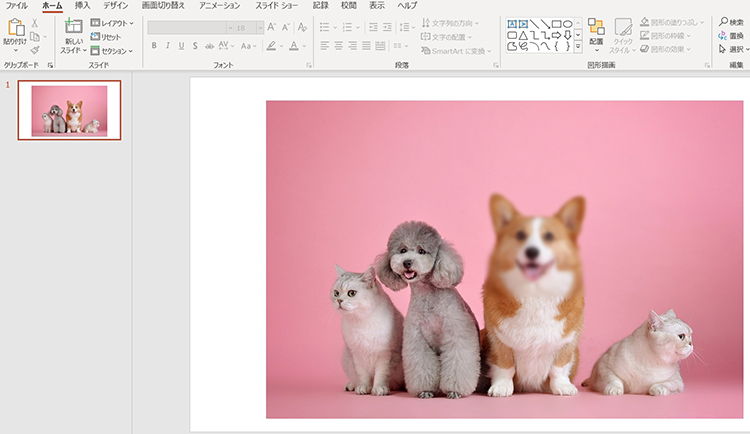
Task: Select the Format Painter brush icon
Action: [35, 49]
